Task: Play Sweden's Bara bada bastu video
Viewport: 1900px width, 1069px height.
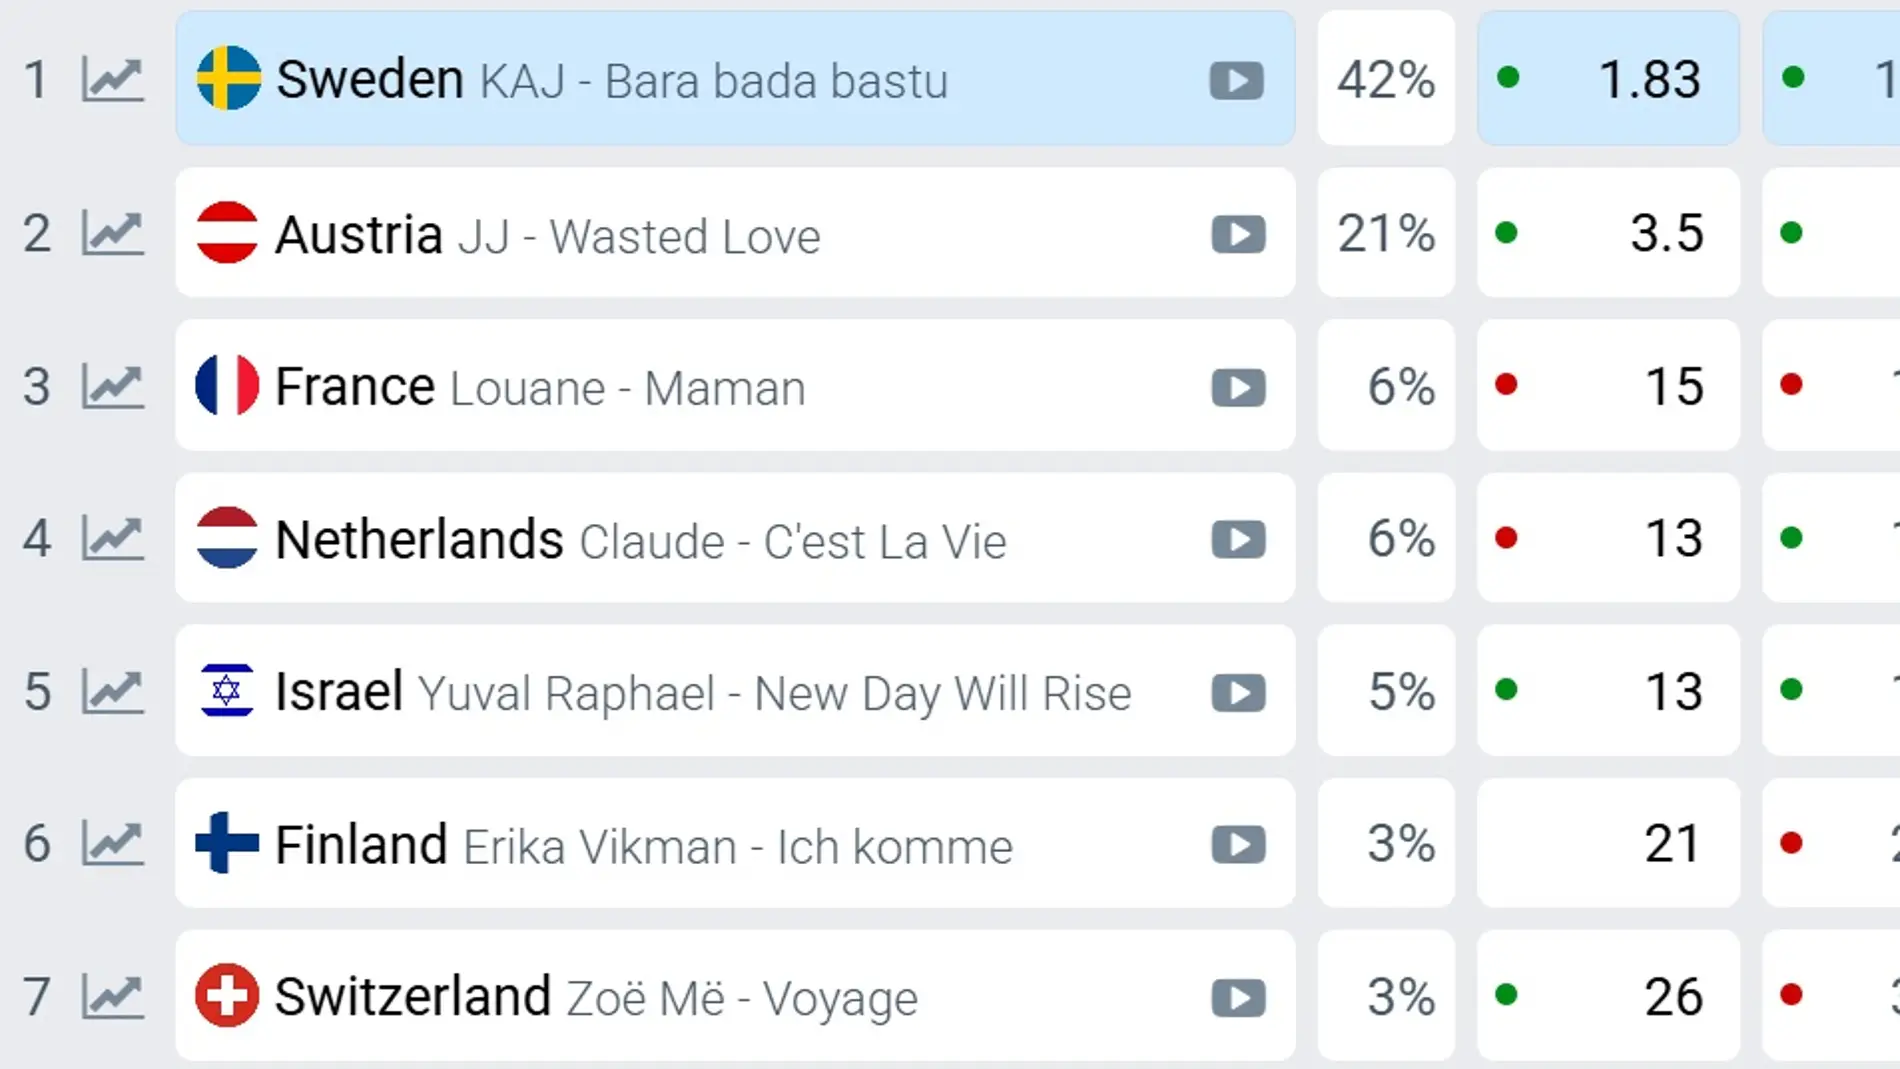Action: click(1237, 81)
